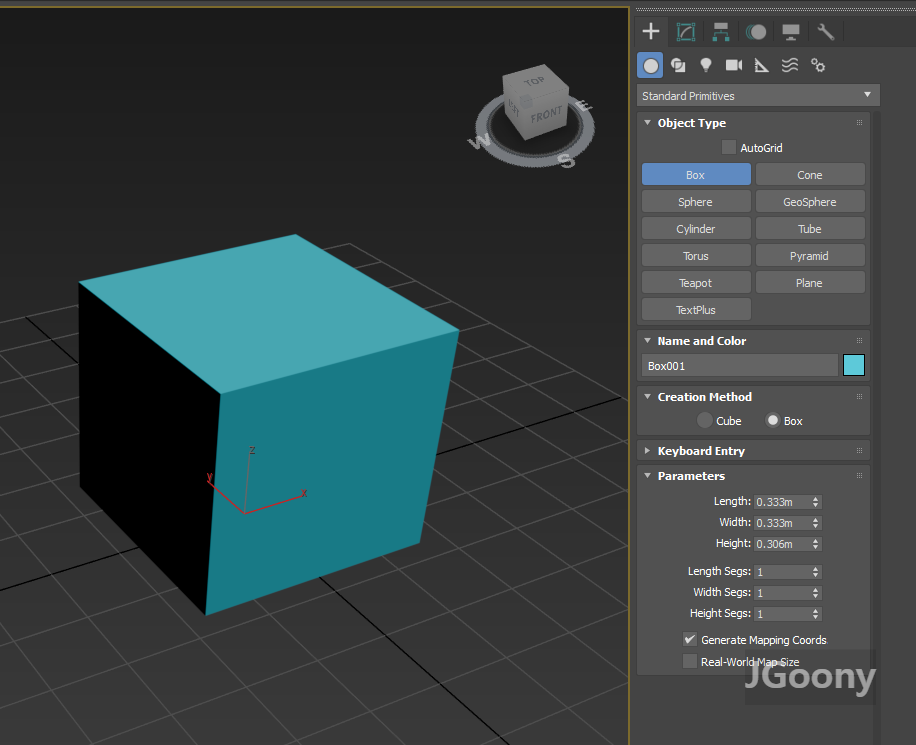
Task: Select the Cameras category icon
Action: pos(734,65)
